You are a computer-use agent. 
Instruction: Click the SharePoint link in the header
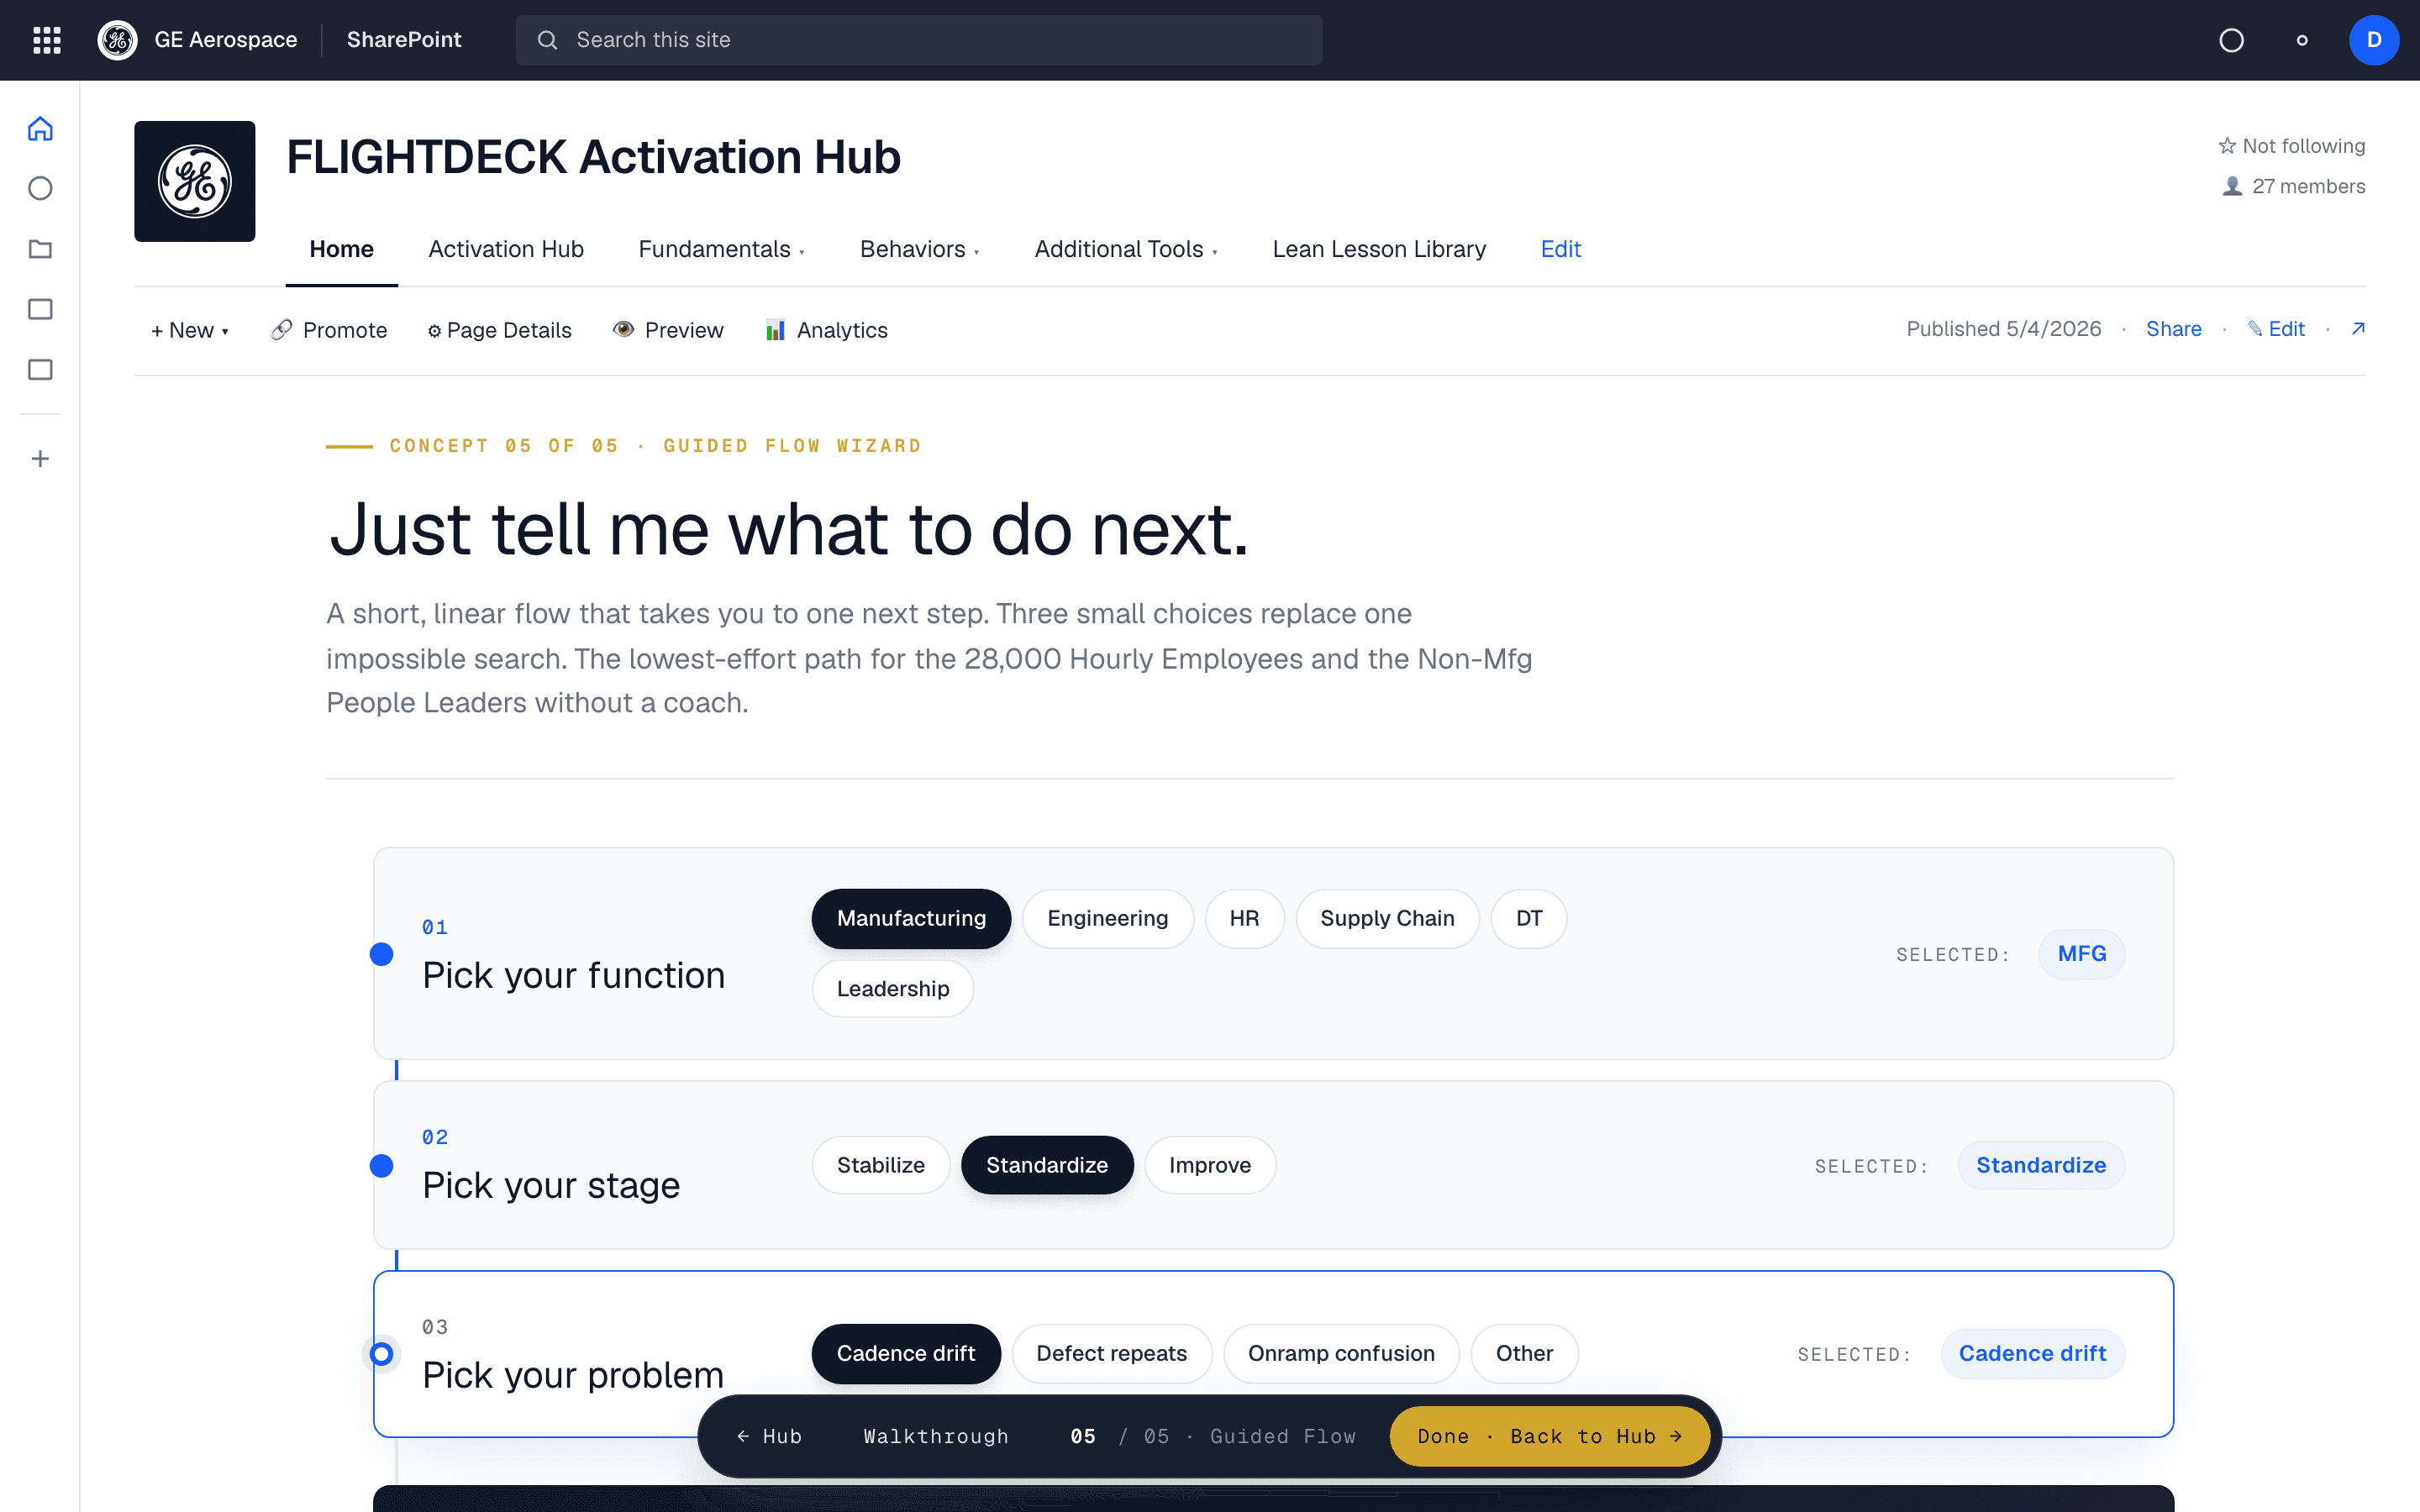tap(404, 40)
